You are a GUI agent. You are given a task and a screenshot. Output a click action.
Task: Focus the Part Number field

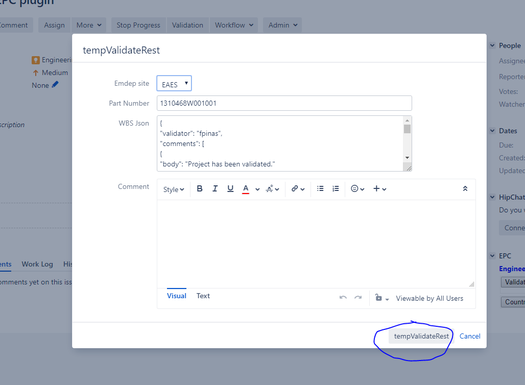(284, 103)
